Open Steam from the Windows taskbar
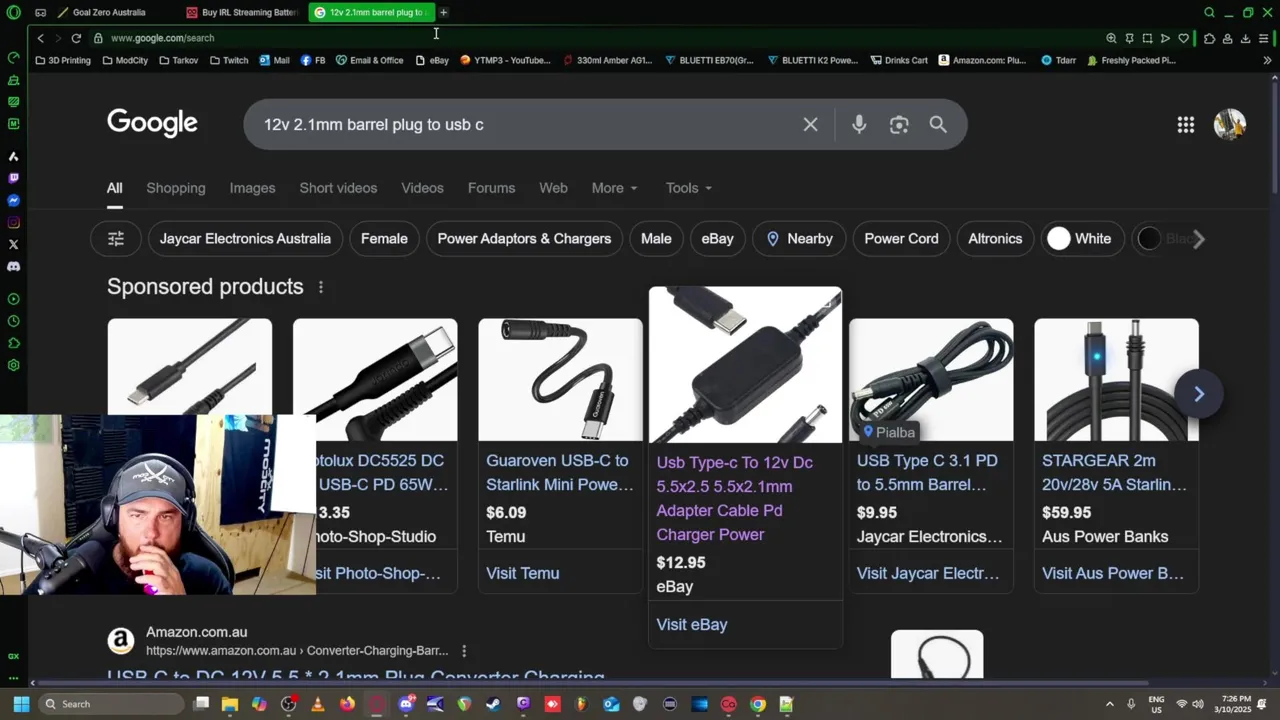The height and width of the screenshot is (720, 1280). pyautogui.click(x=493, y=704)
